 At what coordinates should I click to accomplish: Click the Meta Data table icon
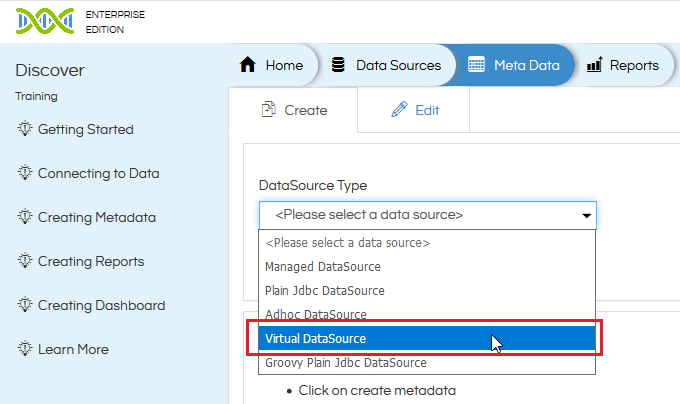(x=476, y=65)
